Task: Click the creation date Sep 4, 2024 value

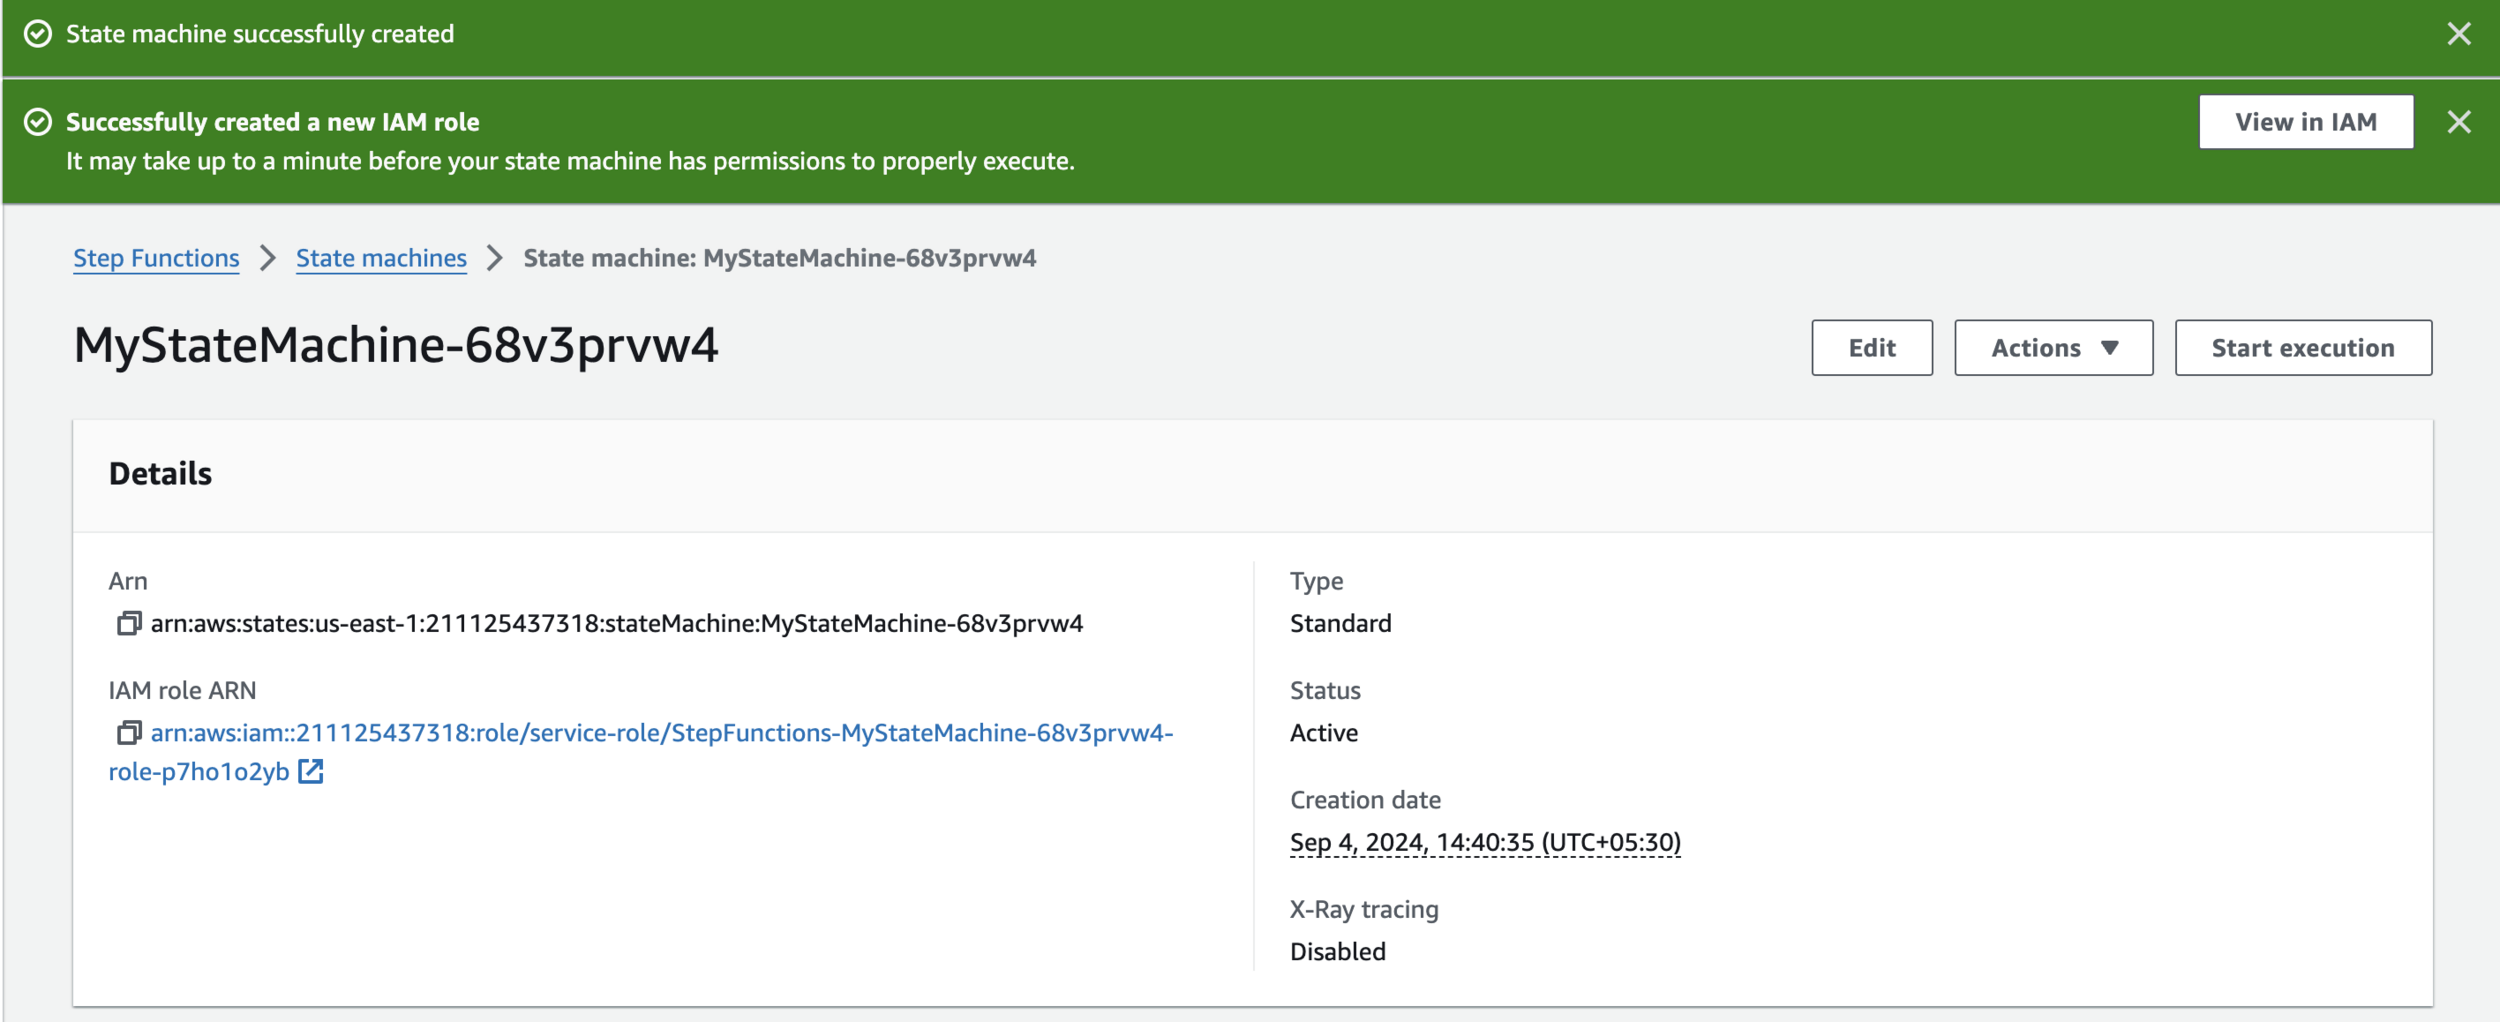Action: click(x=1485, y=843)
